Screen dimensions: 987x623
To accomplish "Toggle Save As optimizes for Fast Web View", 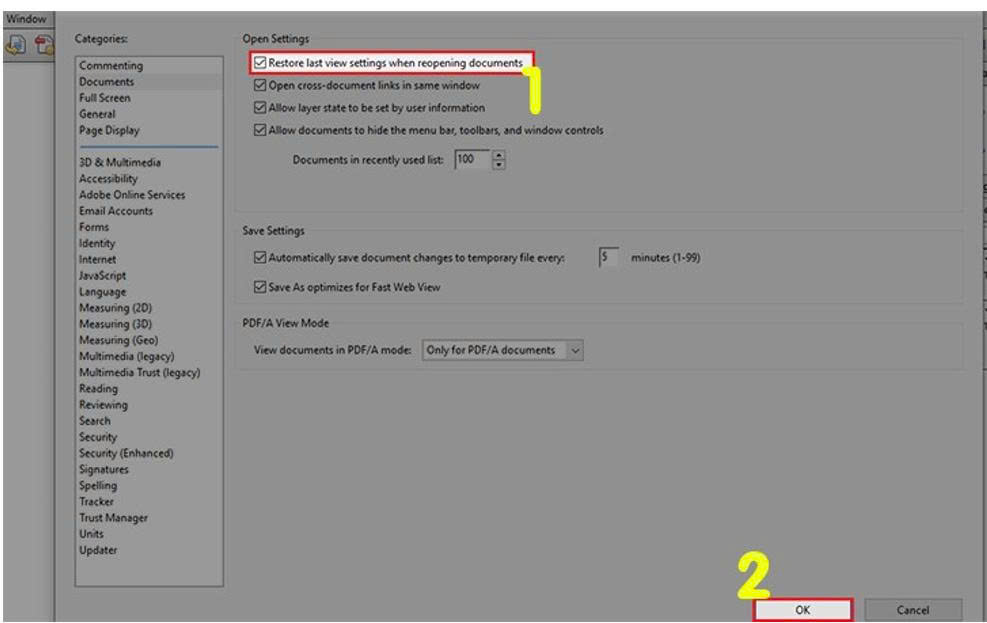I will (x=260, y=287).
